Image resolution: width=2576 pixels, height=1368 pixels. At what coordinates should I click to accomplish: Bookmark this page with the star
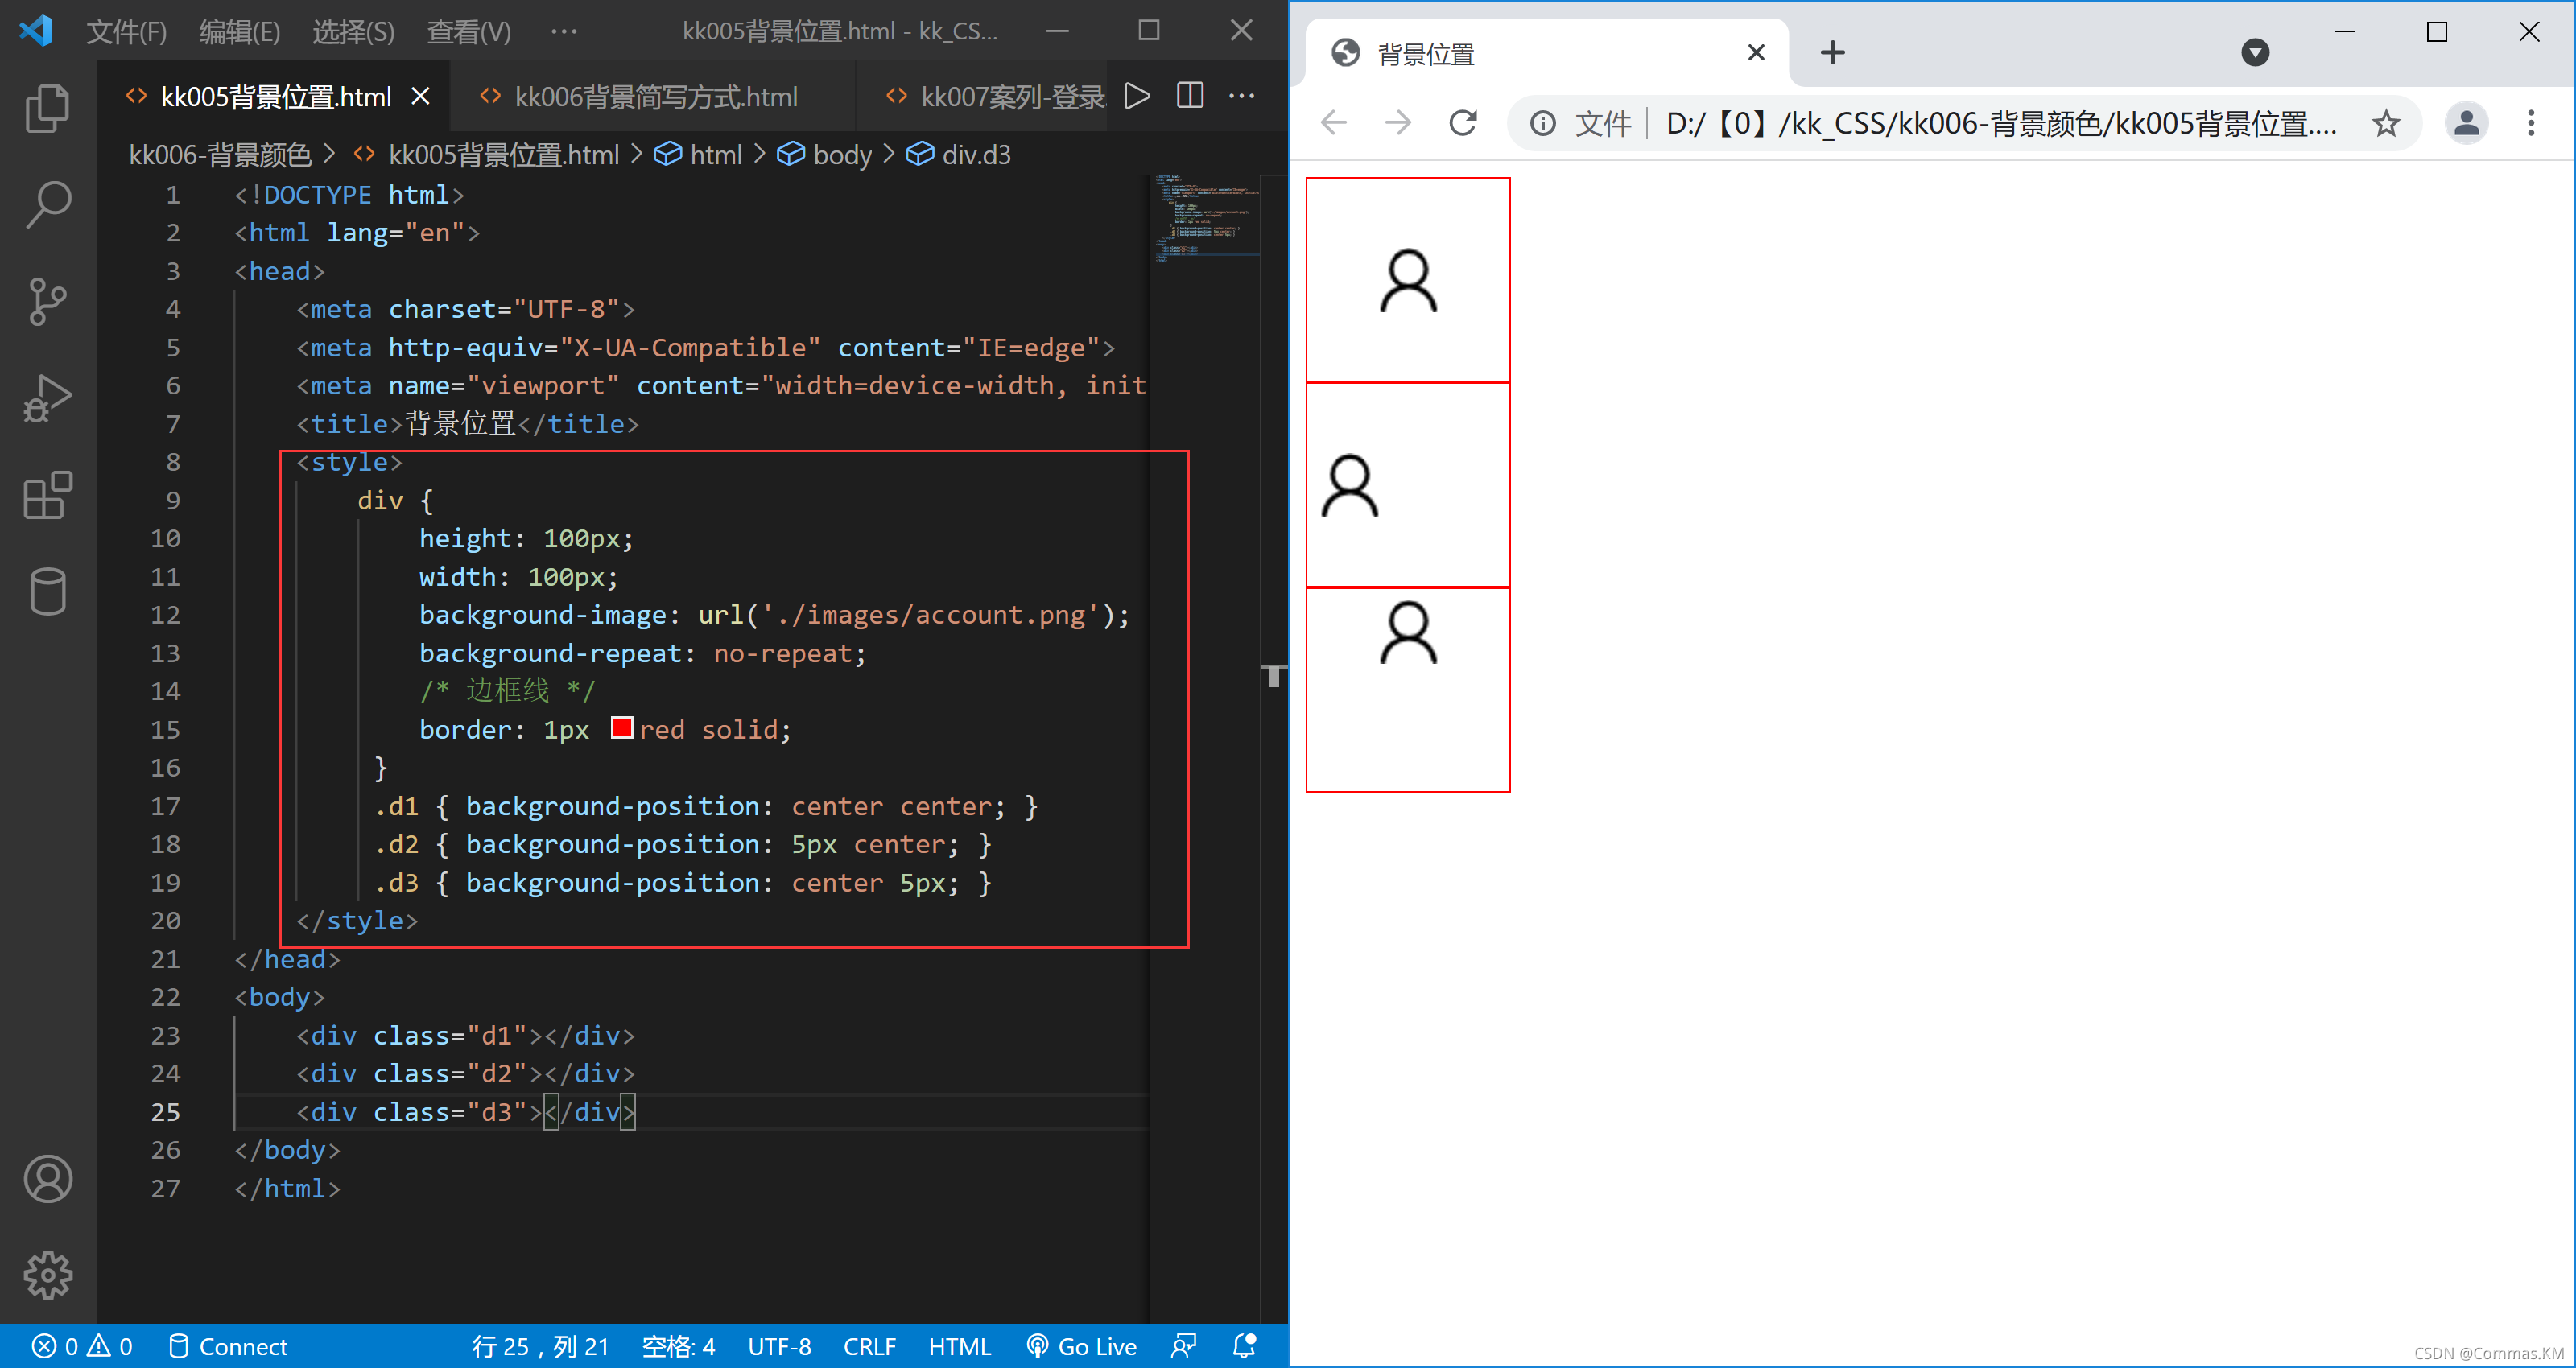click(x=2386, y=123)
